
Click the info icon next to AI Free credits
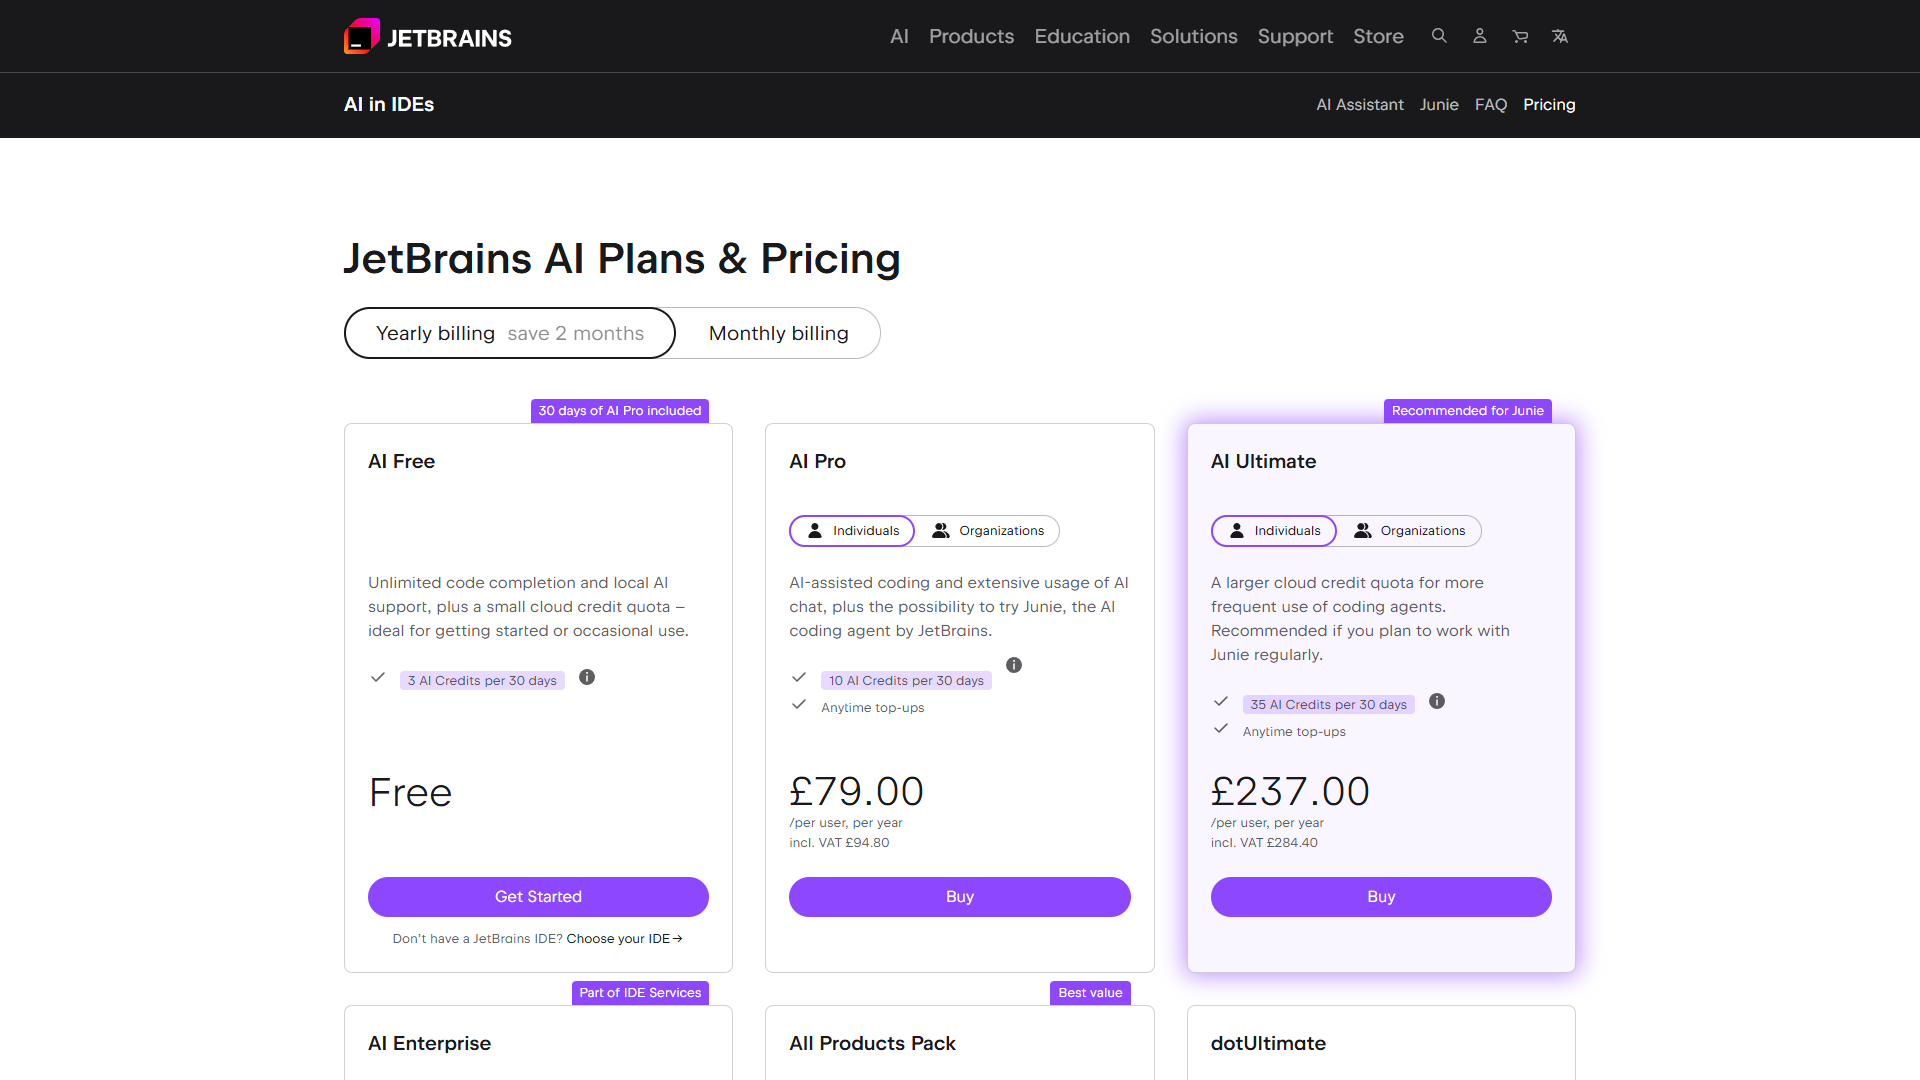click(587, 678)
